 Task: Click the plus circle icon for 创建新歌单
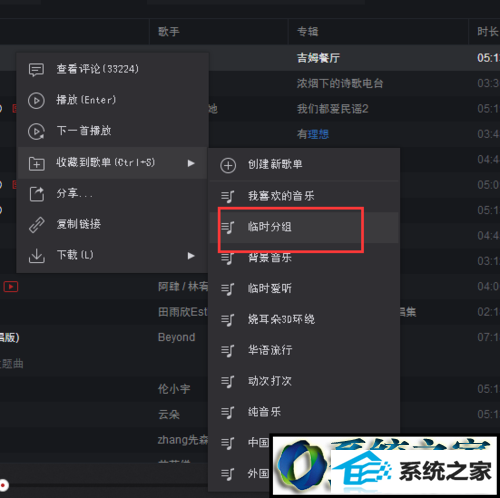point(228,165)
